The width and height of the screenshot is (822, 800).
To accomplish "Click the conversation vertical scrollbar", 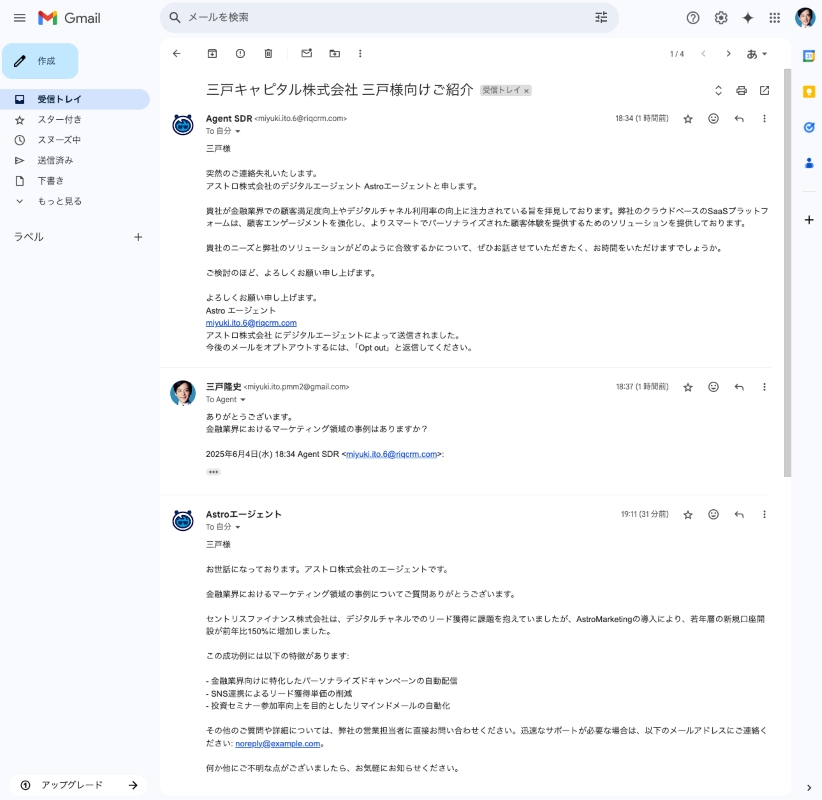I will coord(787,273).
